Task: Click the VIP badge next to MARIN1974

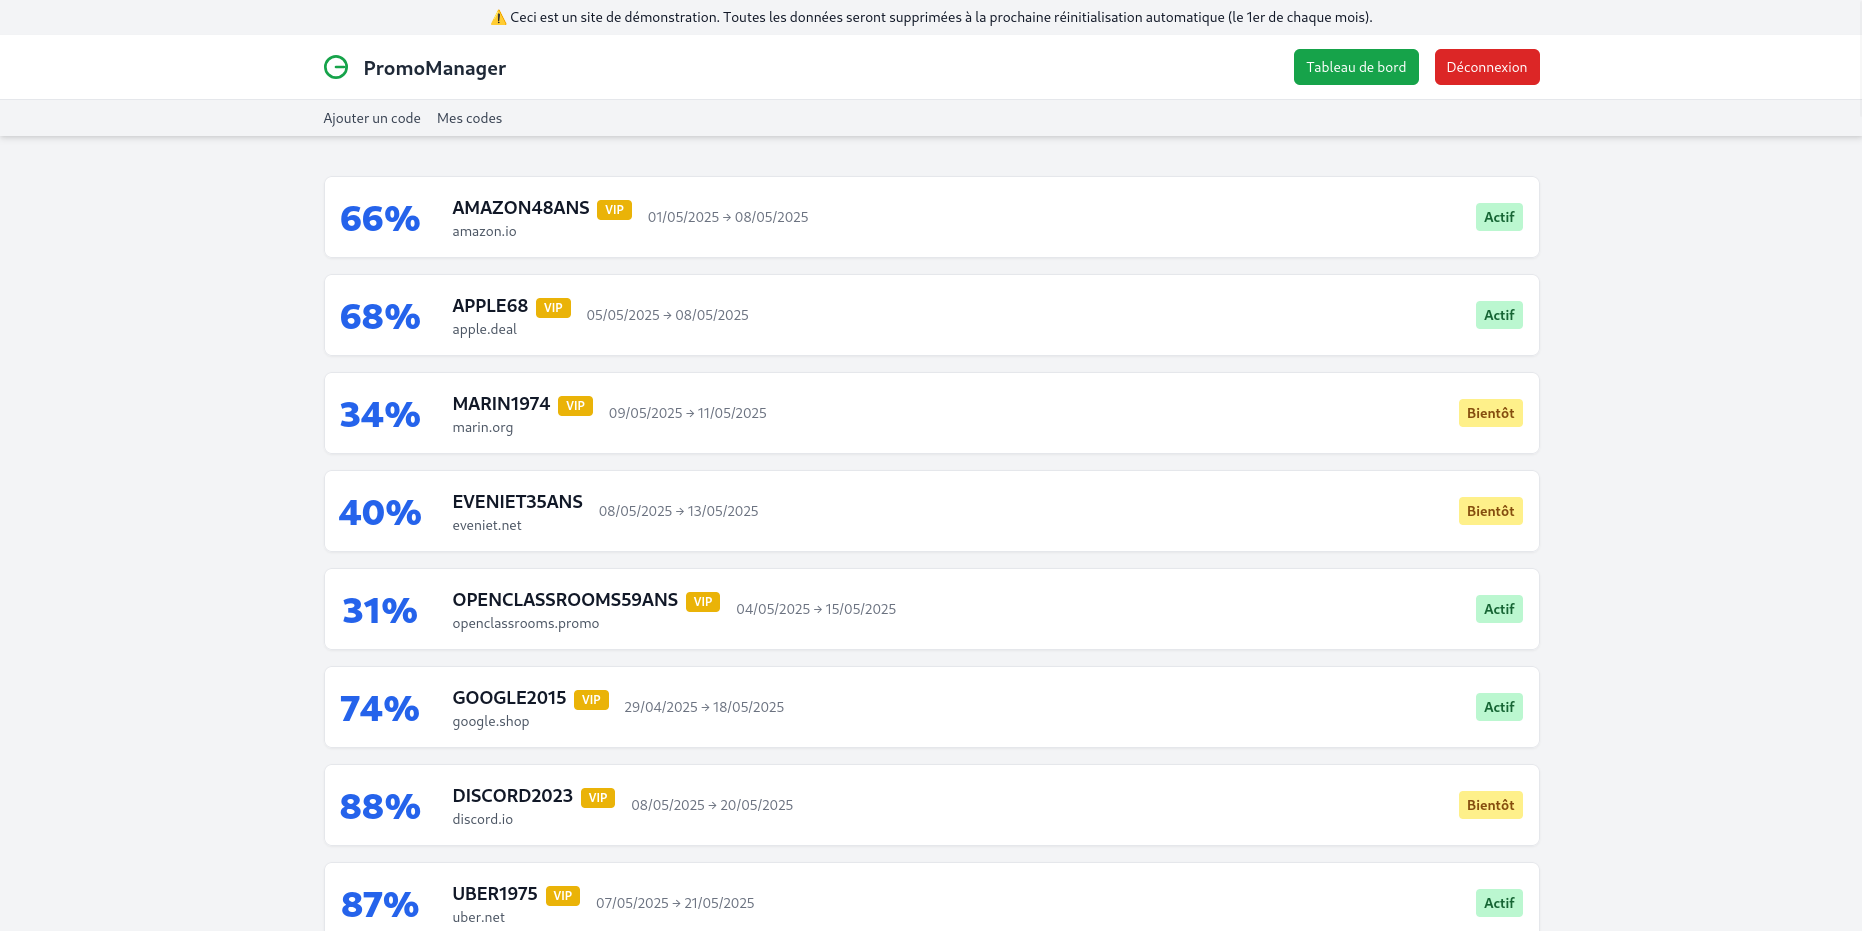Action: point(575,406)
